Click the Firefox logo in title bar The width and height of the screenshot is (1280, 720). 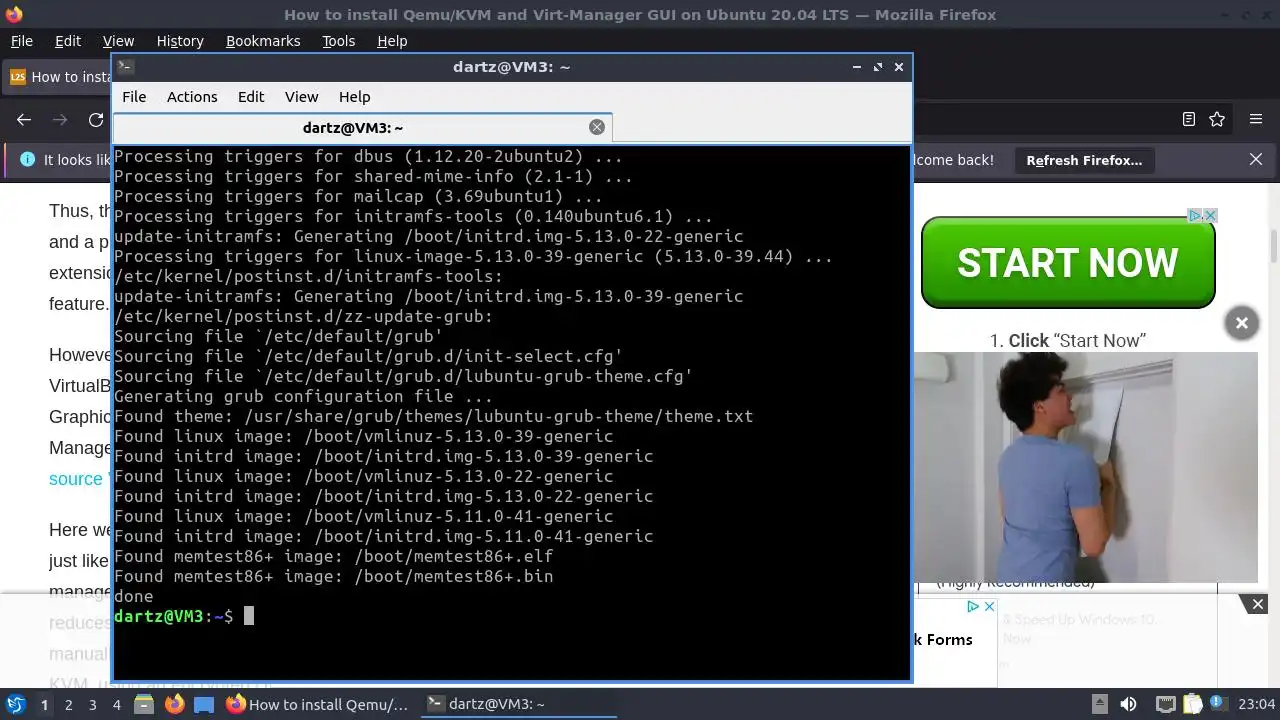pos(13,14)
